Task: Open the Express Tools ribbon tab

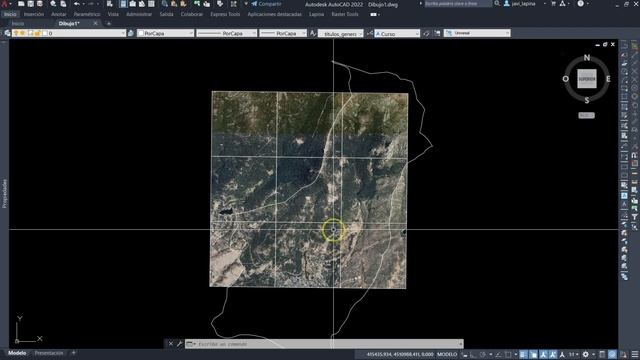Action: [x=225, y=14]
